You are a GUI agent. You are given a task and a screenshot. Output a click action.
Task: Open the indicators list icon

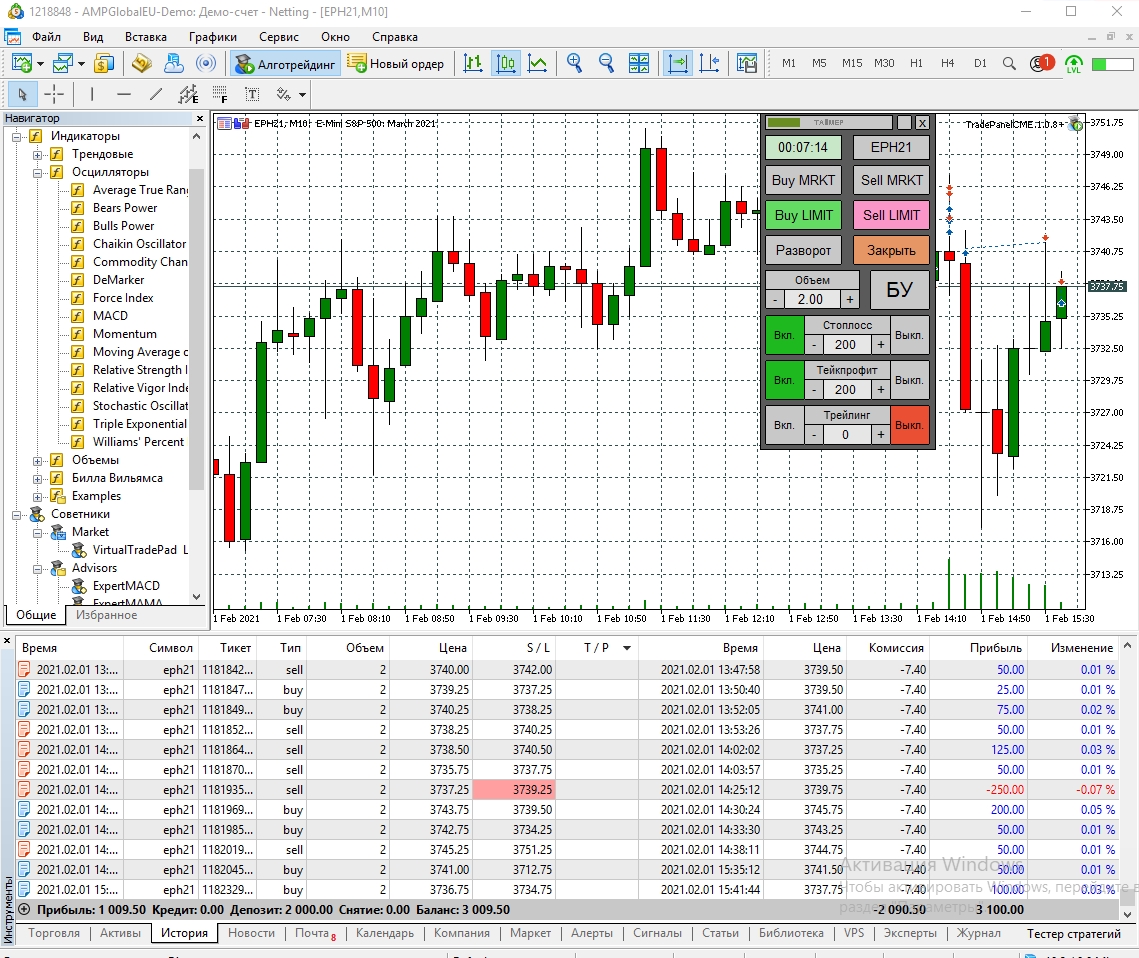[x=747, y=64]
